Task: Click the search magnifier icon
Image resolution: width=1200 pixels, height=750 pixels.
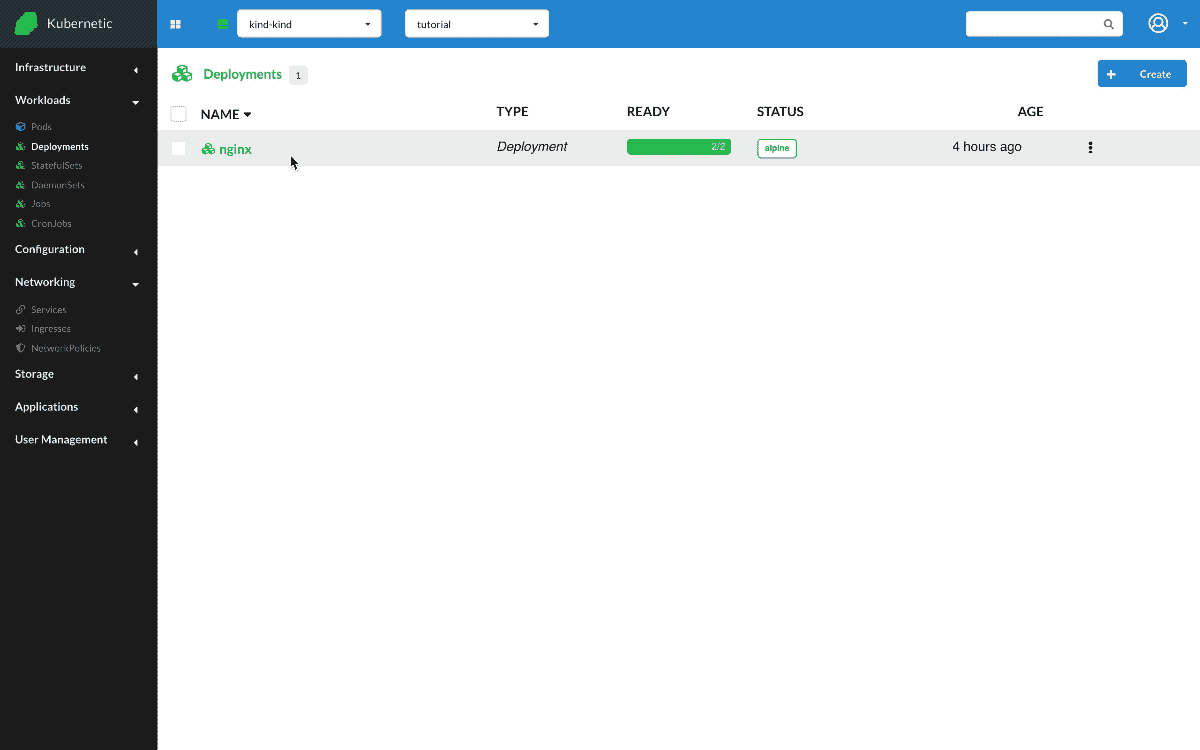Action: tap(1108, 24)
